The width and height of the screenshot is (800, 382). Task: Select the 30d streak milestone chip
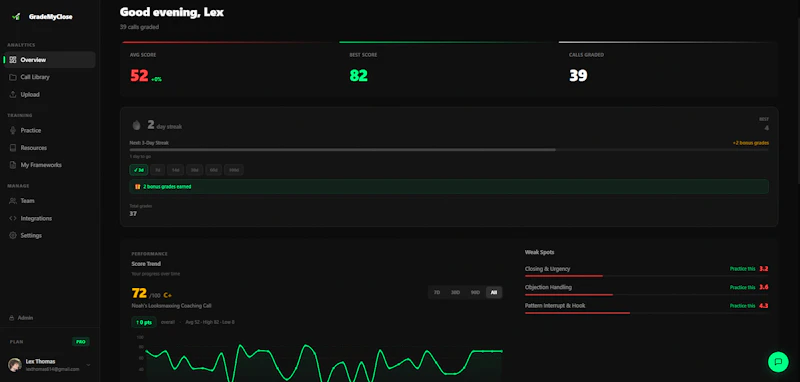[194, 170]
